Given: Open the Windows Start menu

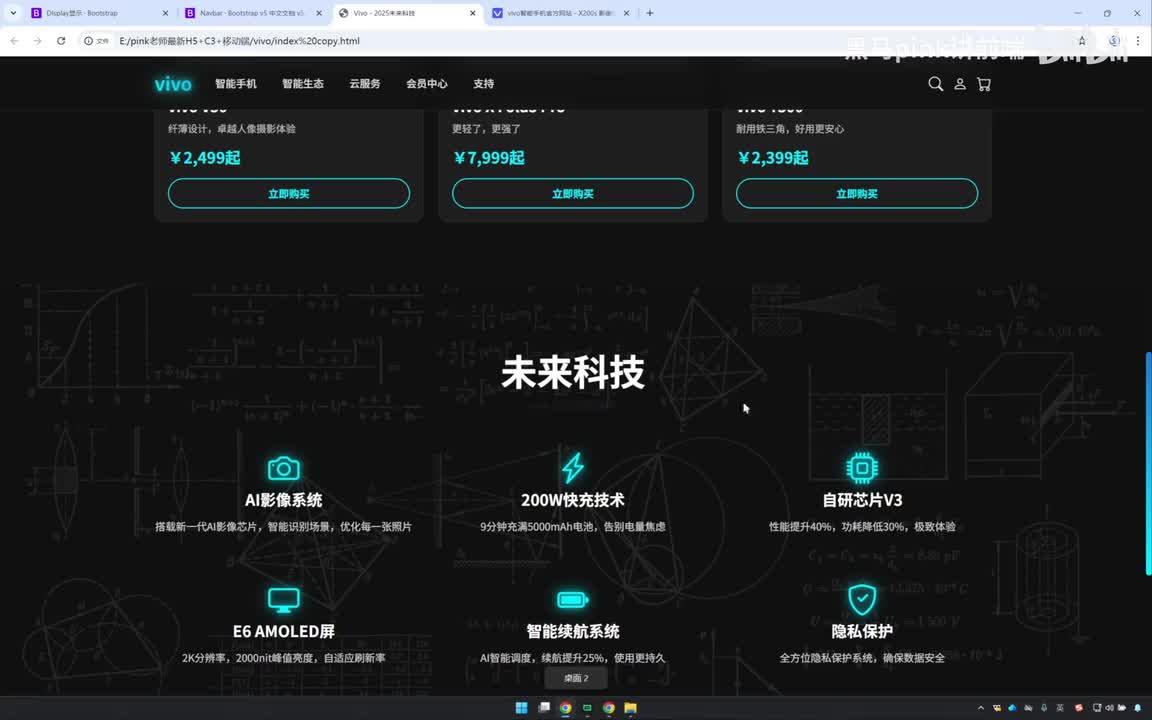Looking at the screenshot, I should click(x=522, y=708).
